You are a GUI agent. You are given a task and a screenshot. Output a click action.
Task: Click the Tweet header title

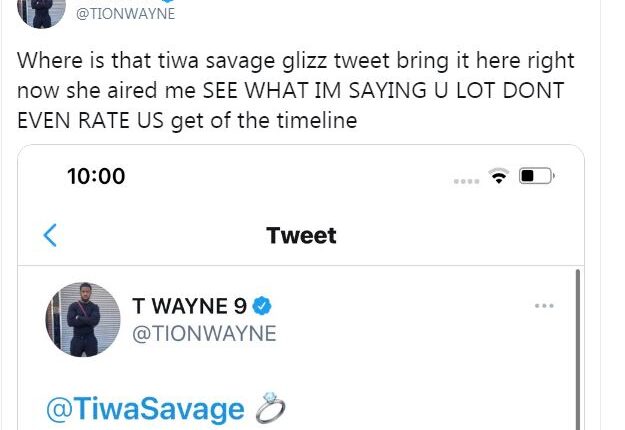point(301,236)
